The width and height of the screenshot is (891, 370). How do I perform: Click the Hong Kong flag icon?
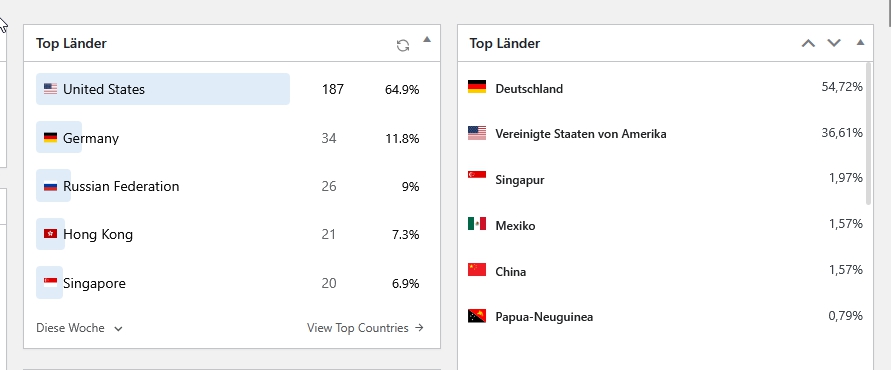(51, 234)
